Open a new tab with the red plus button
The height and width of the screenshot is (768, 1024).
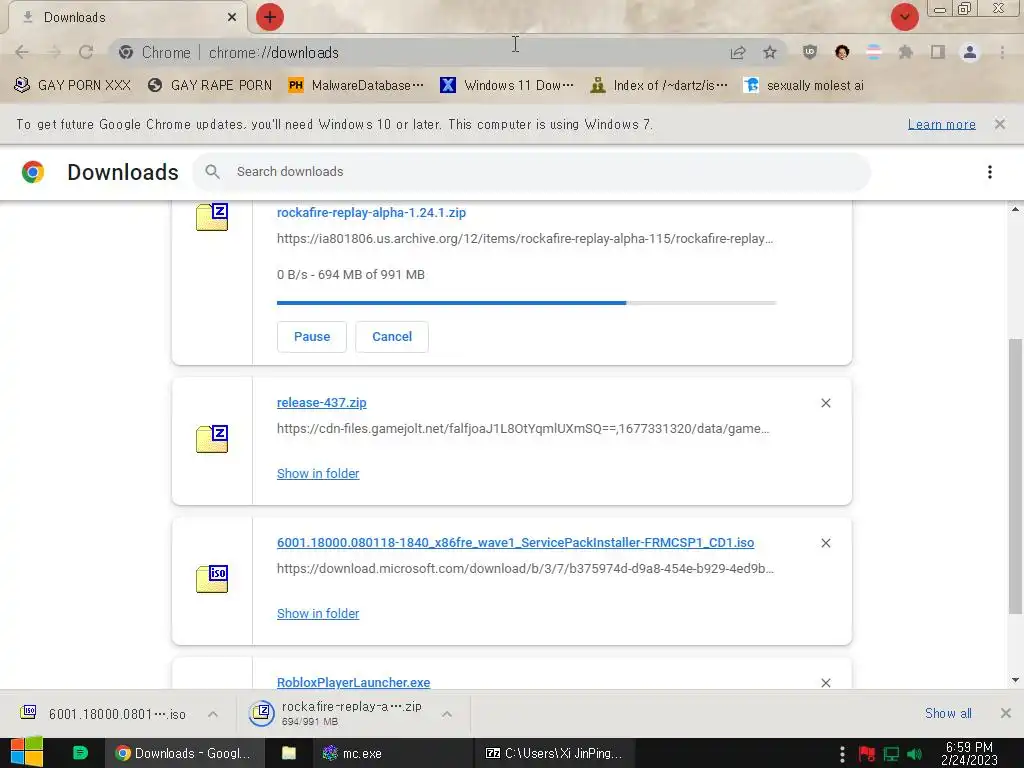270,17
